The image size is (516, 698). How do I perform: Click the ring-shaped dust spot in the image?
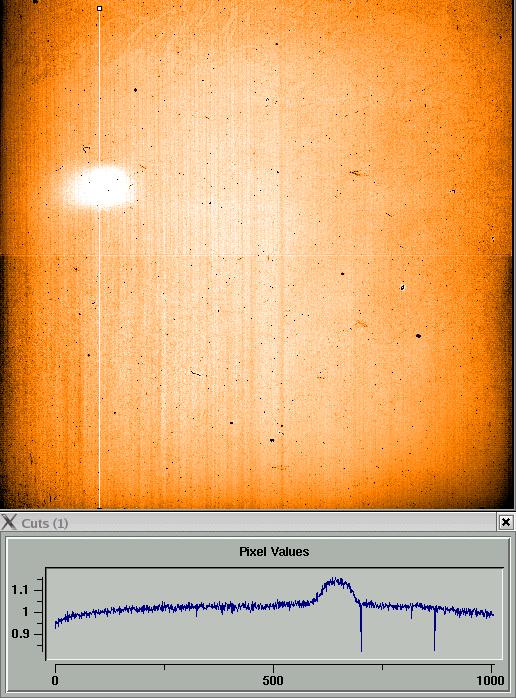point(402,287)
